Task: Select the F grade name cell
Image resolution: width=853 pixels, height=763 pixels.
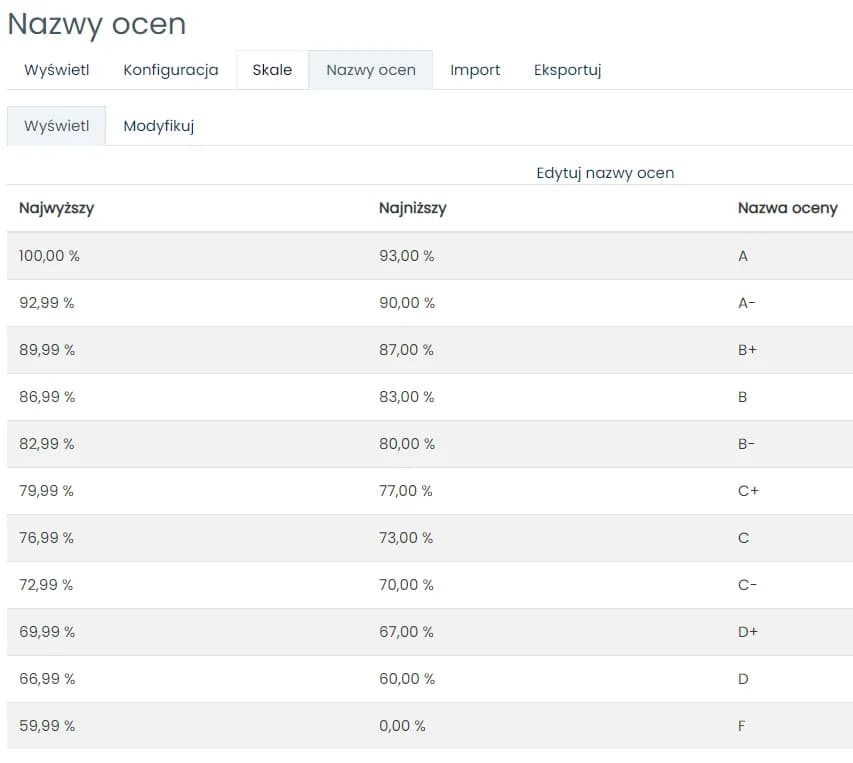Action: tap(741, 726)
